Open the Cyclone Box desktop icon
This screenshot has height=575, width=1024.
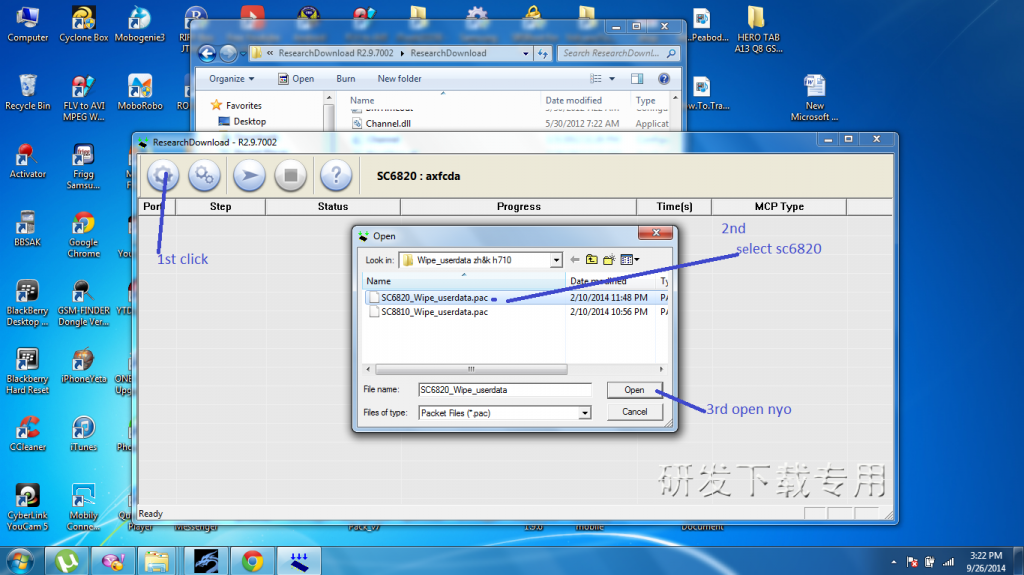coord(84,25)
